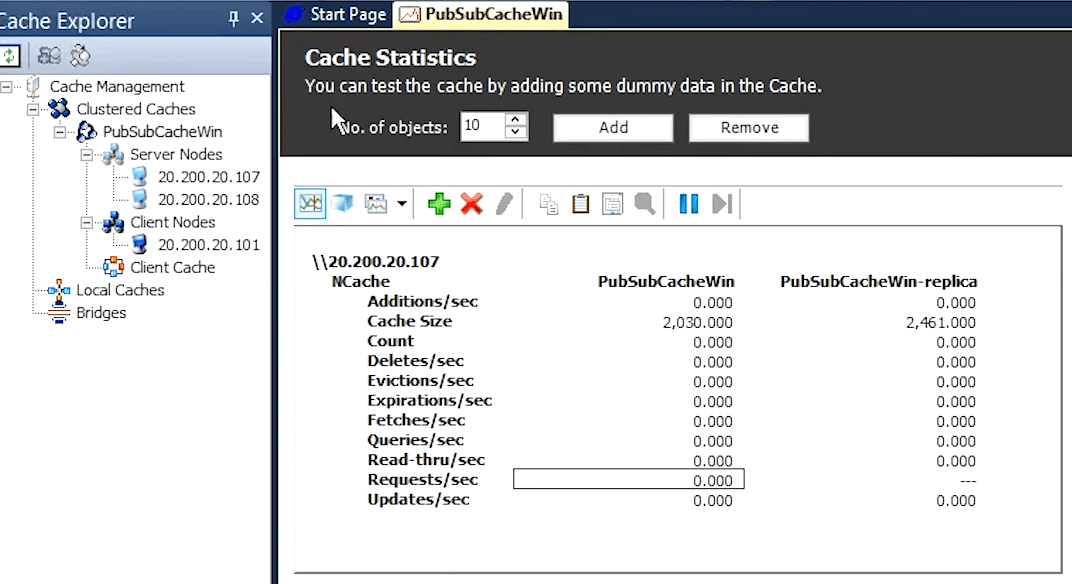Open the counter properties sheet icon
This screenshot has width=1072, height=584.
click(613, 204)
